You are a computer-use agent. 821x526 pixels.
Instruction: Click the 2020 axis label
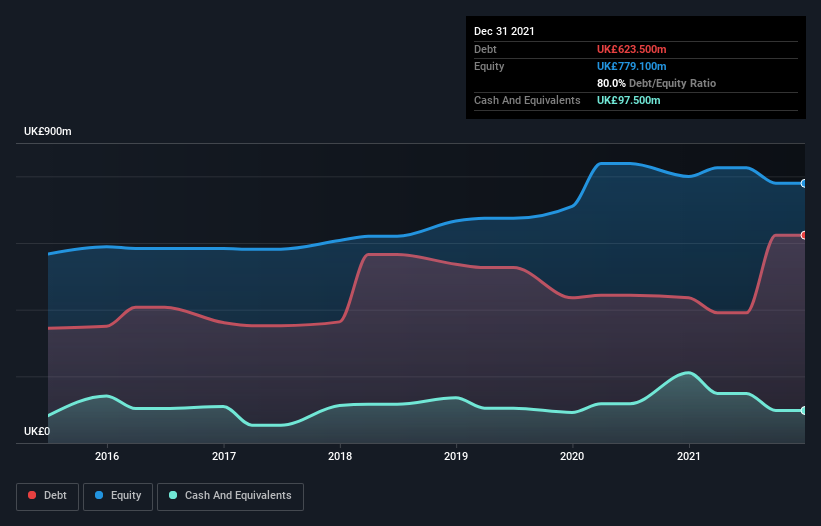coord(572,456)
